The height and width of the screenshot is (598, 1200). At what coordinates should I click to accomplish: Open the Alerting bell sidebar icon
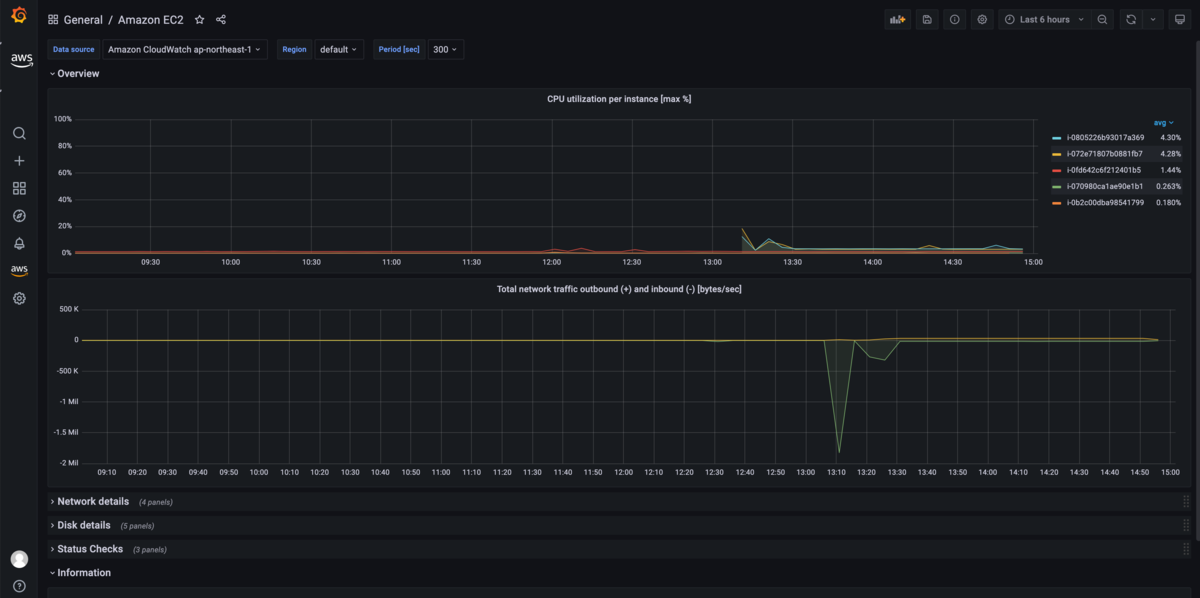[19, 243]
